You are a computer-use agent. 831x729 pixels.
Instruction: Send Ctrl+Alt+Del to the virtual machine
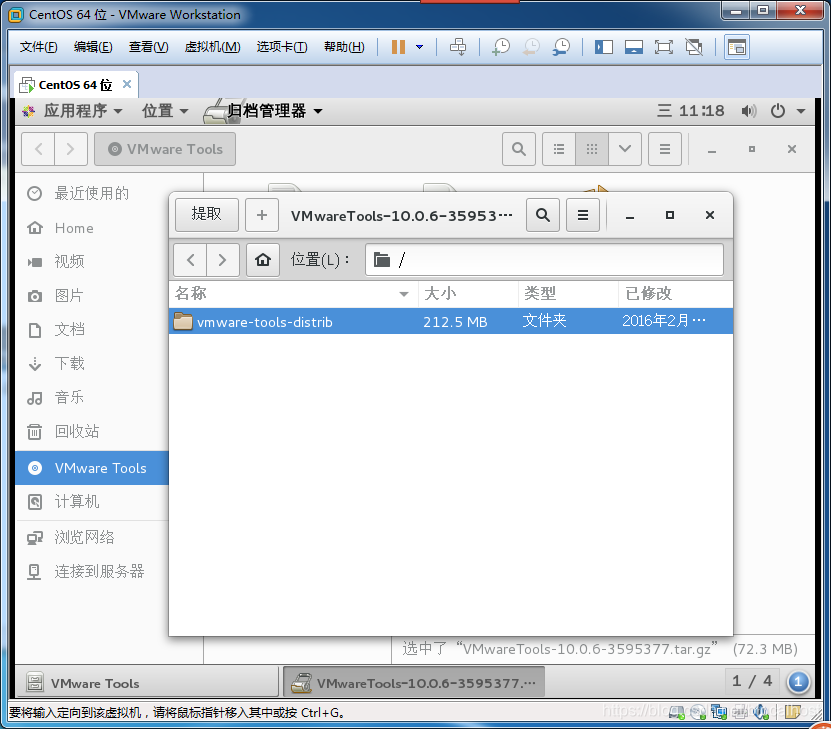458,47
